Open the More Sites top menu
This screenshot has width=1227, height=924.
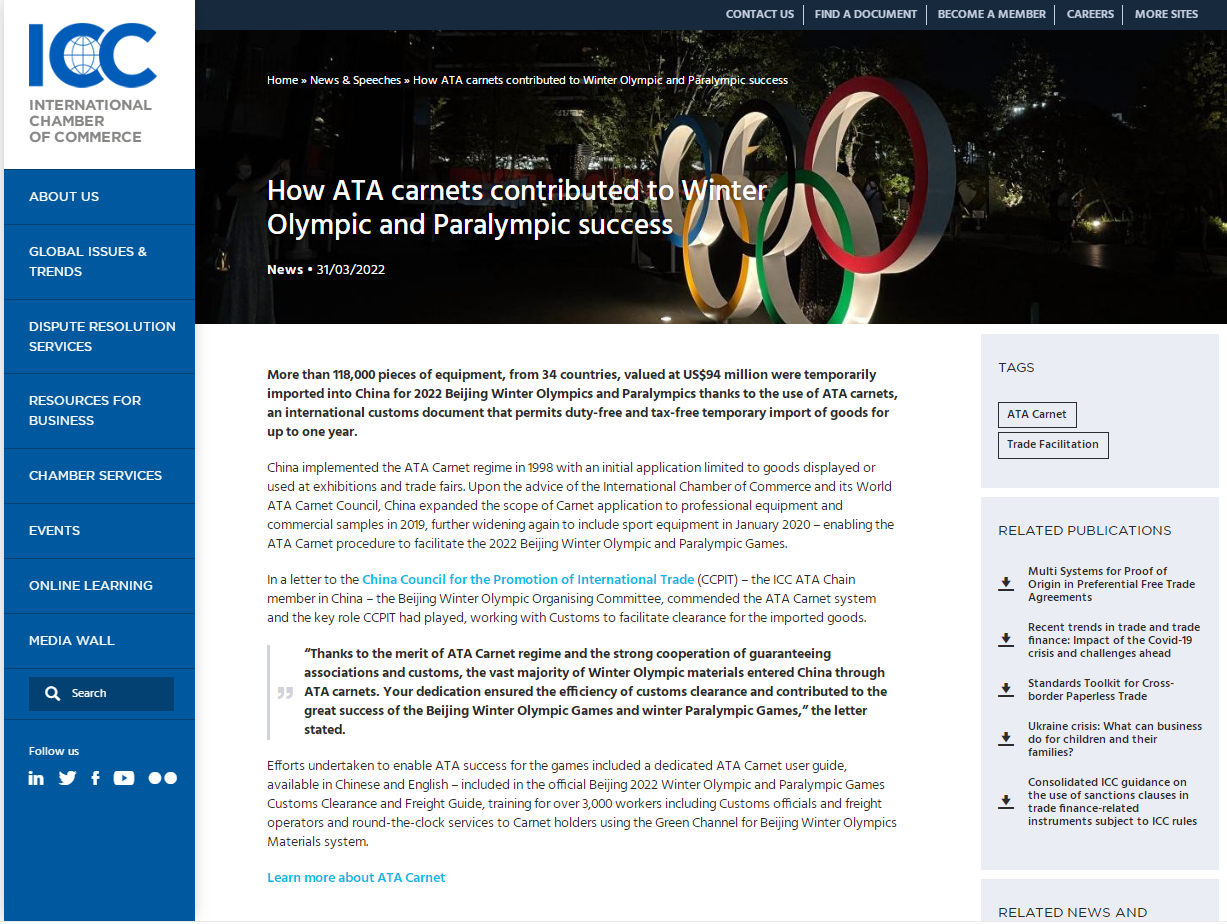(x=1166, y=14)
